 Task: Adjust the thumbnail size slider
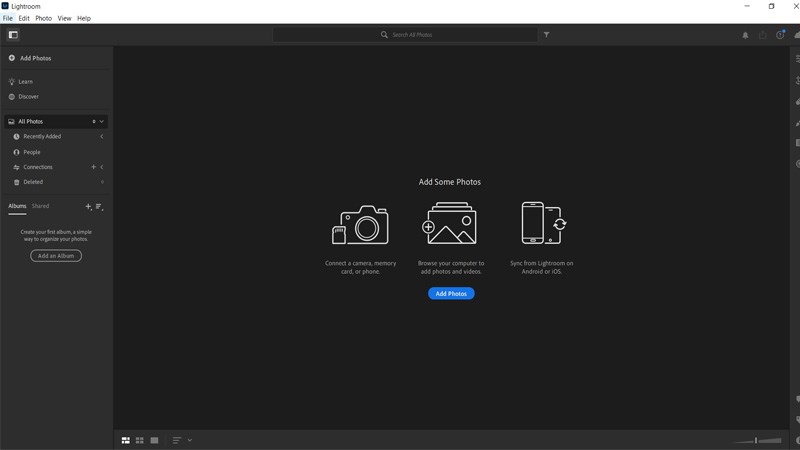[757, 440]
